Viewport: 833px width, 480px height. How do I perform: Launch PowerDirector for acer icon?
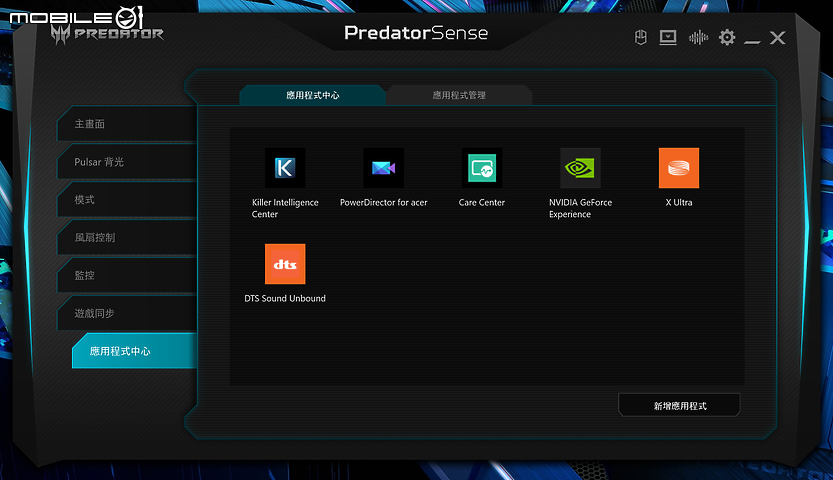point(384,168)
